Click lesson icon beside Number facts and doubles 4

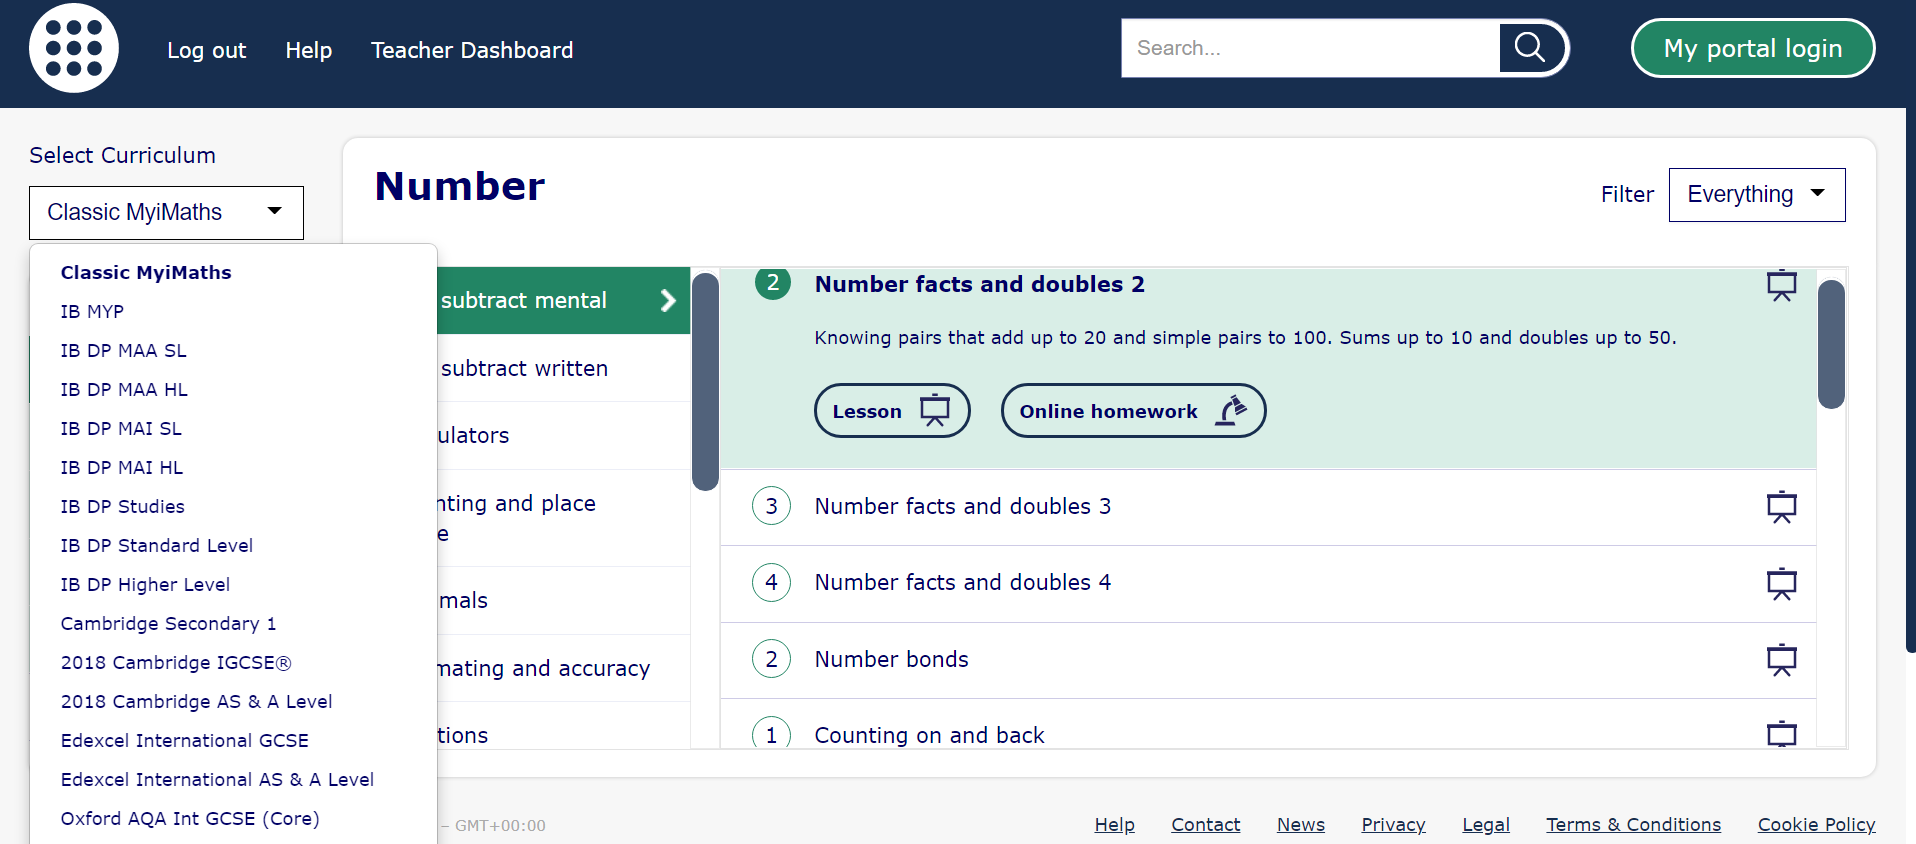coord(1781,583)
